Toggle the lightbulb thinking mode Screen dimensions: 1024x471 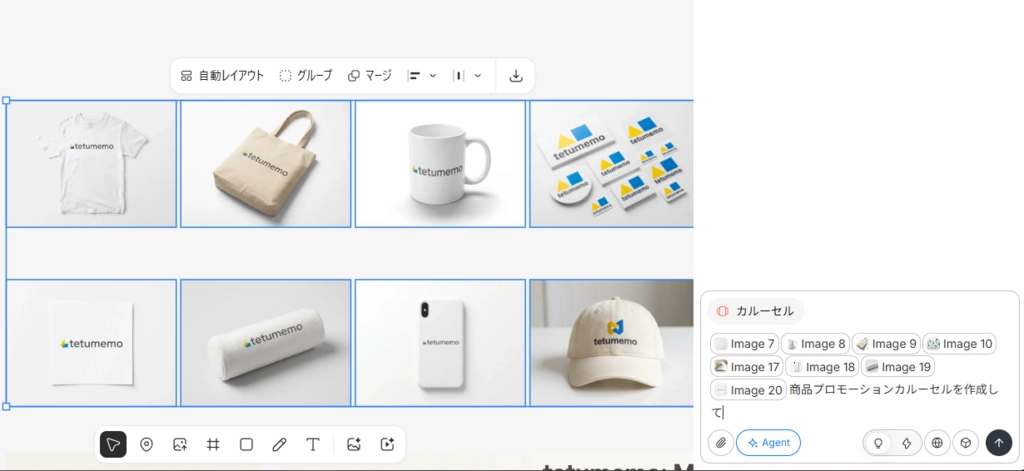[878, 443]
